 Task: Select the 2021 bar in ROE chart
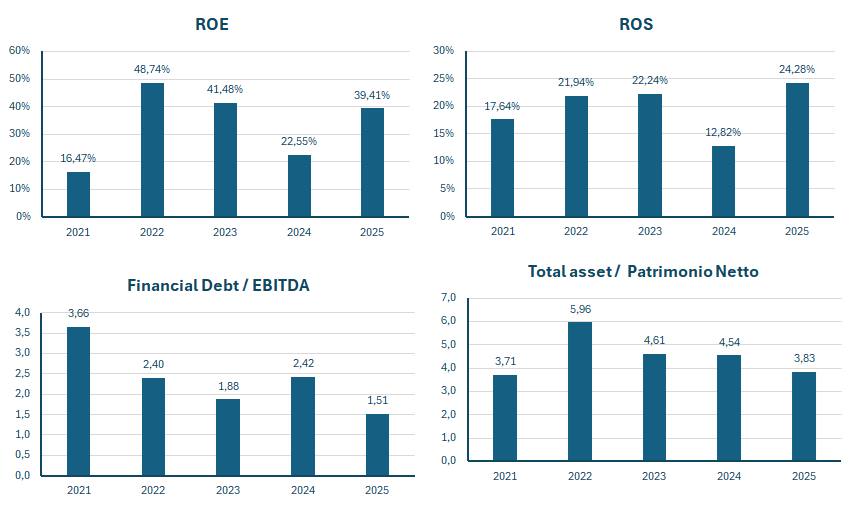78,193
